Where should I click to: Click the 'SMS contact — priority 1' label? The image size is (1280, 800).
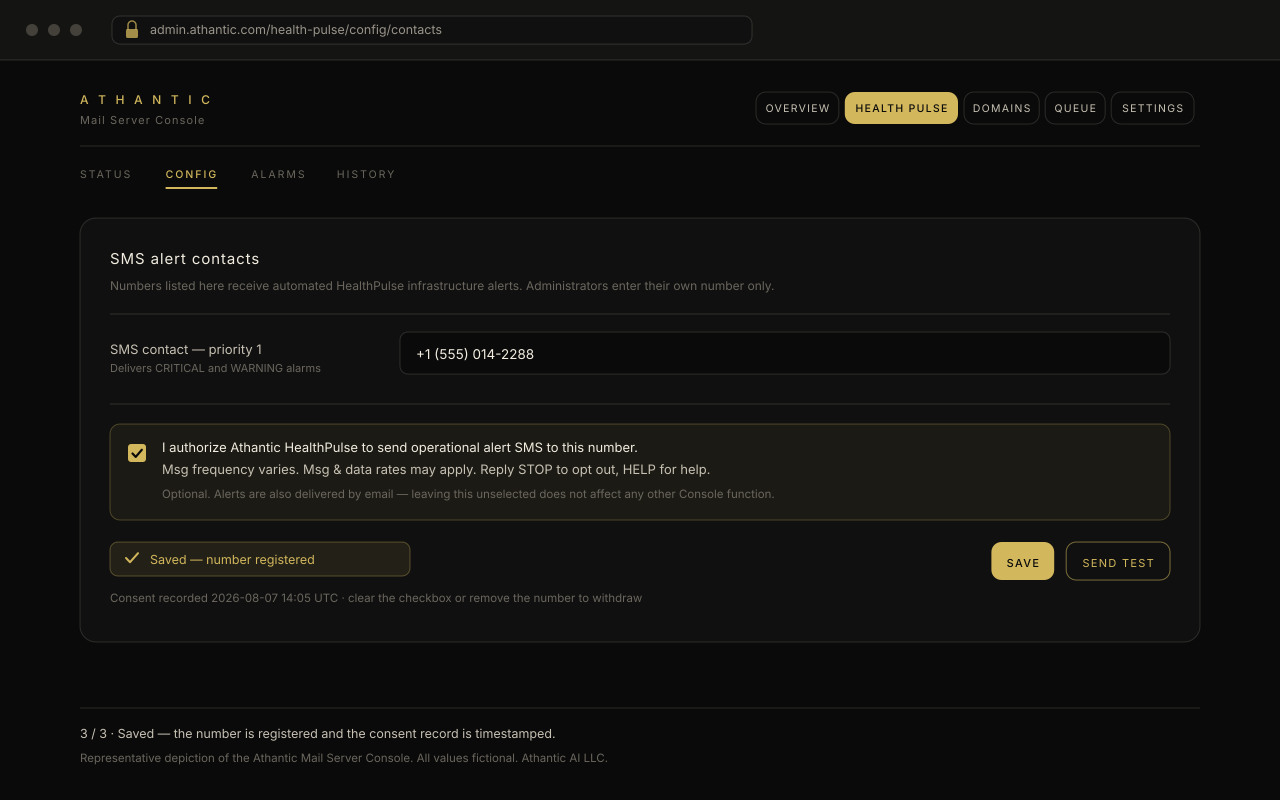pos(186,349)
